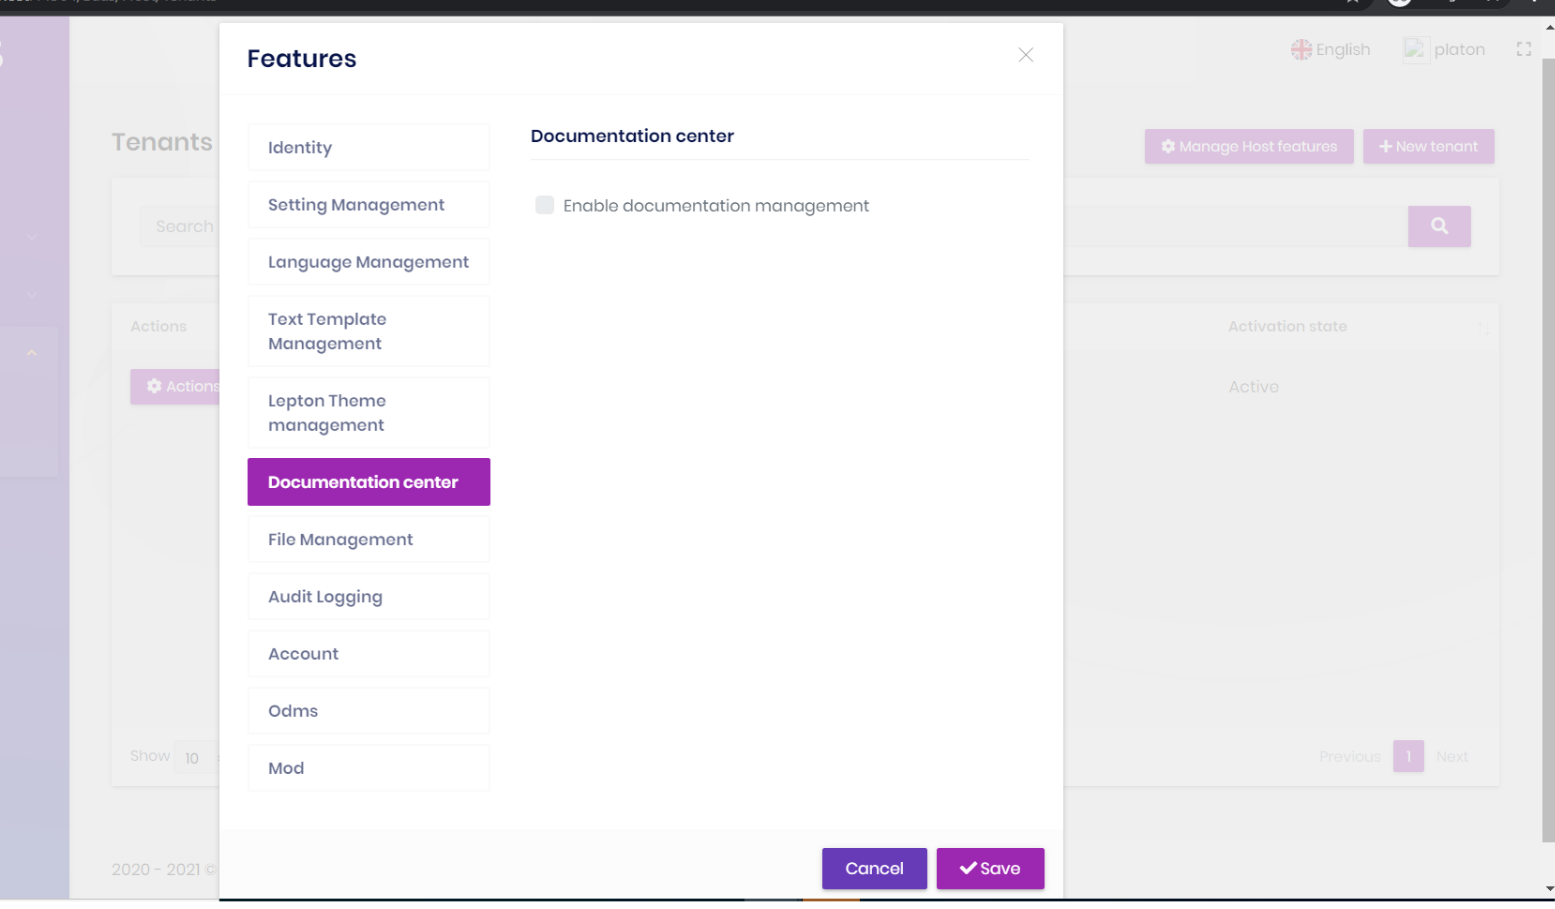This screenshot has width=1555, height=909.
Task: Click the English language flag icon
Action: 1301,49
